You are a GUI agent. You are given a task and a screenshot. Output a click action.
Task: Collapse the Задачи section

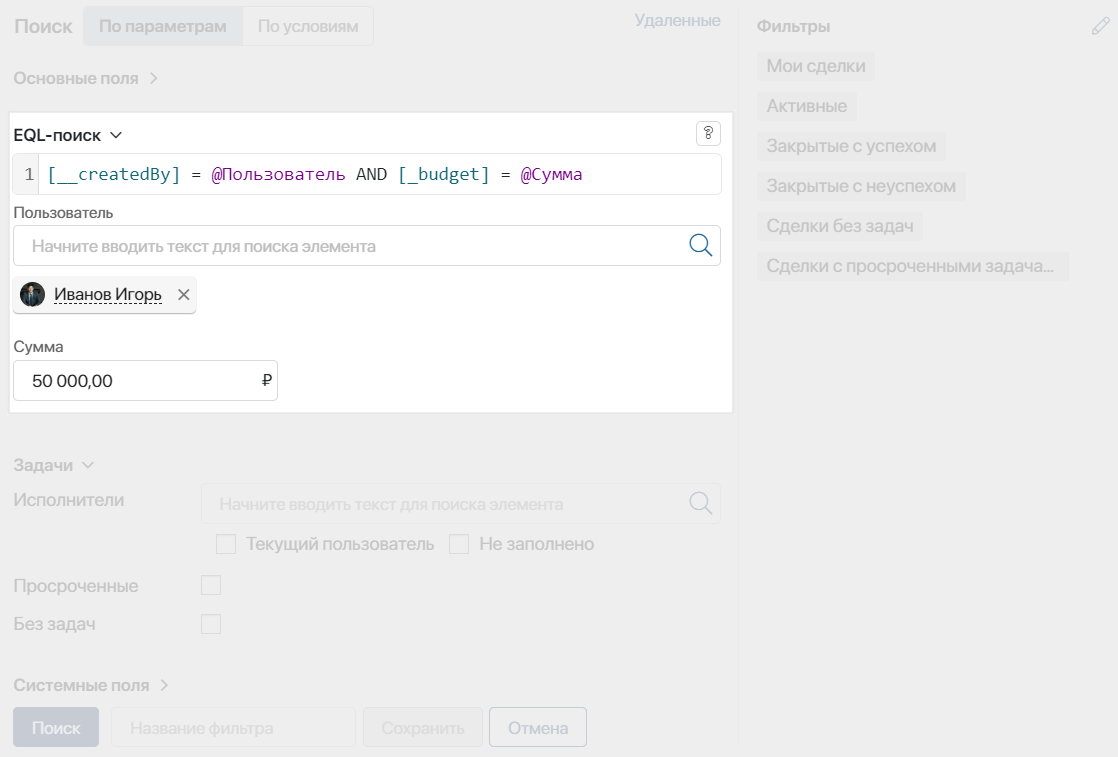point(53,465)
